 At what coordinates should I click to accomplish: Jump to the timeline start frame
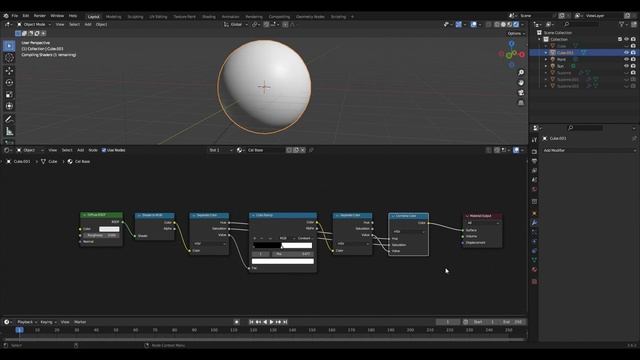(x=251, y=322)
